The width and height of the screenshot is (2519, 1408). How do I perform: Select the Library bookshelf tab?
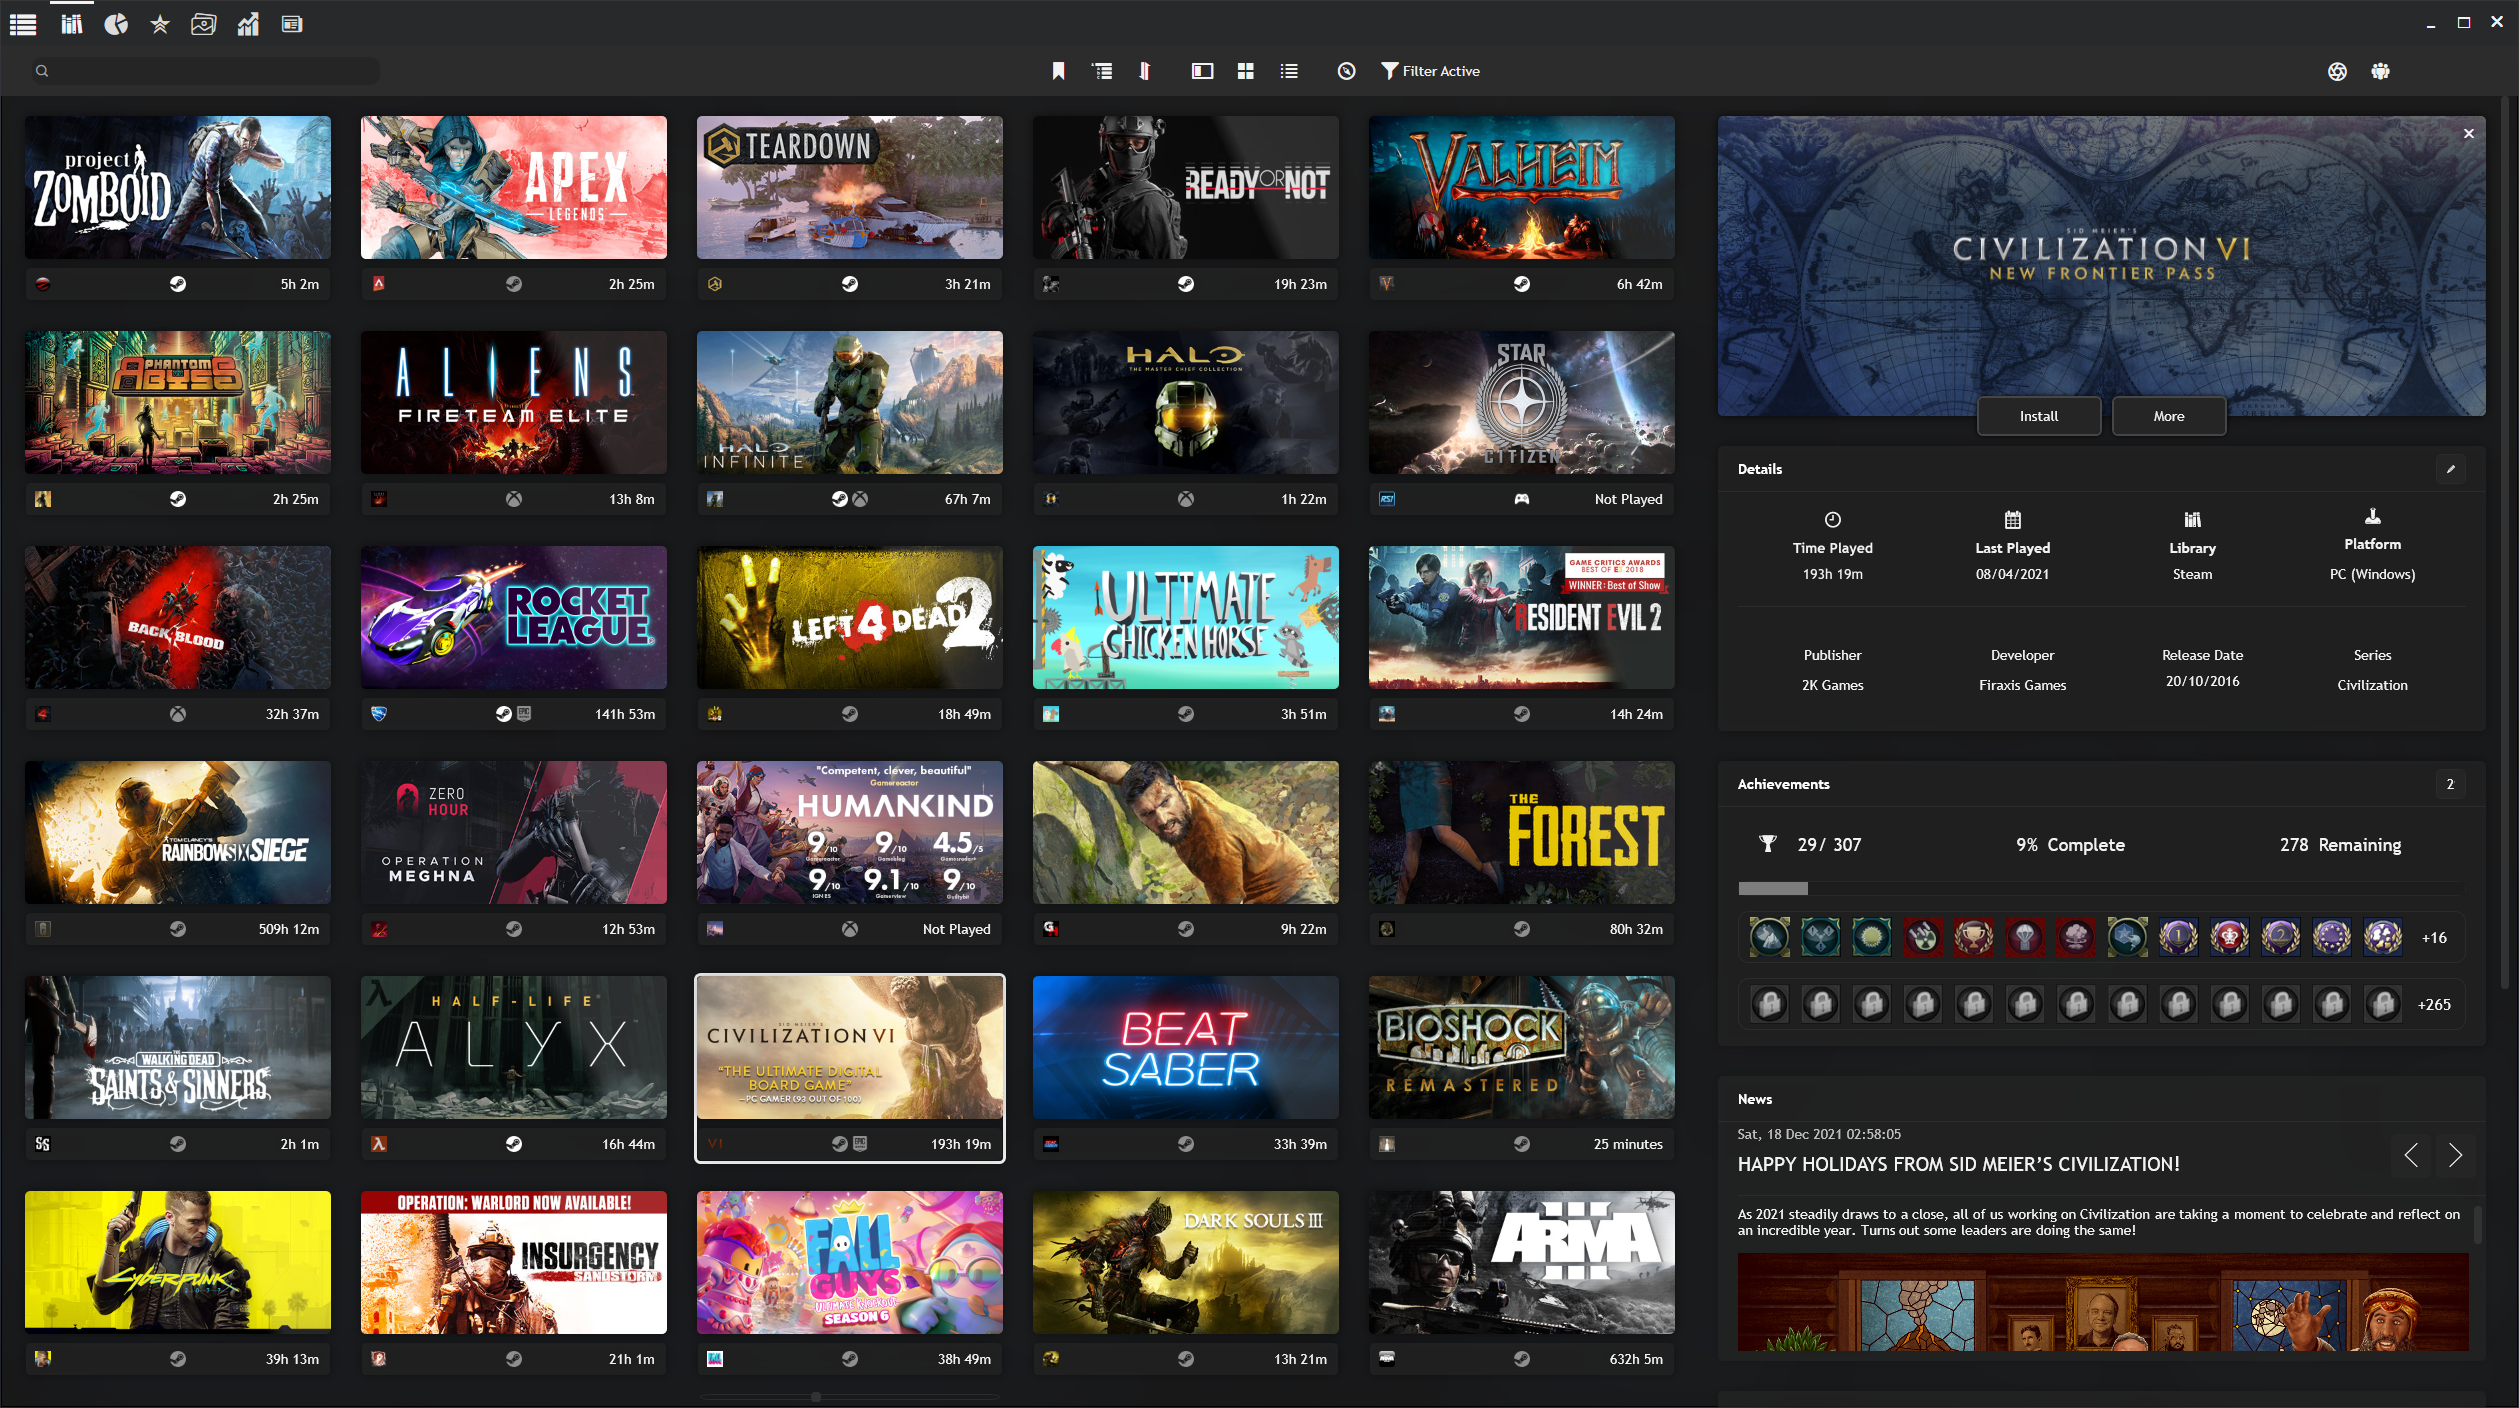[71, 24]
